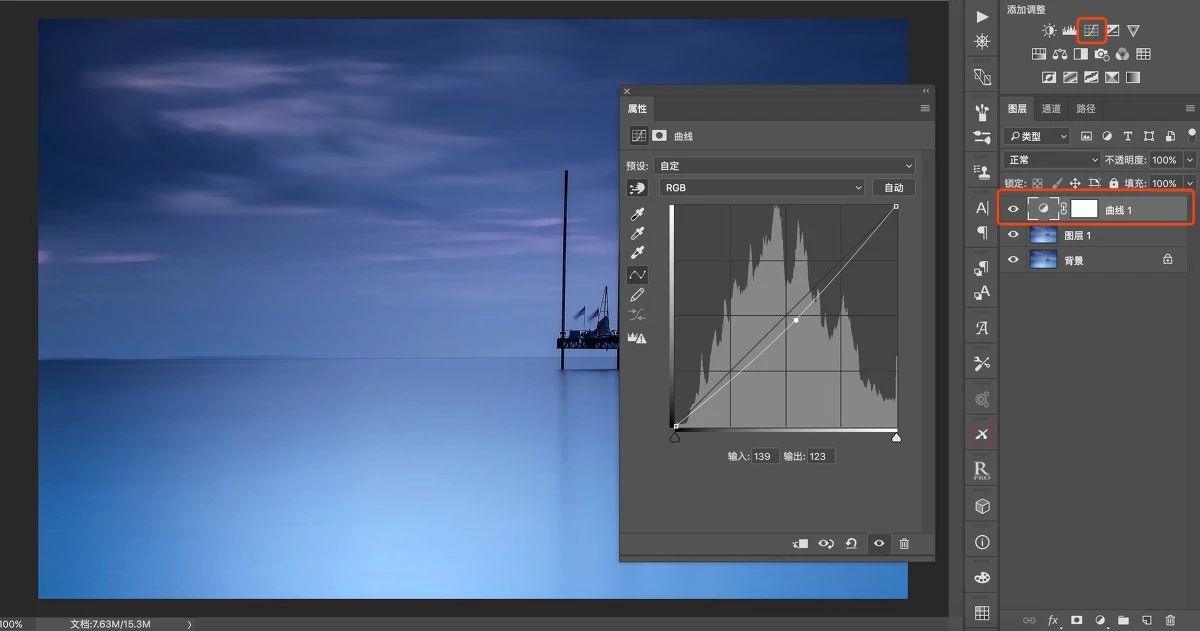Select the on-image targeted adjustment hand tool

point(637,188)
